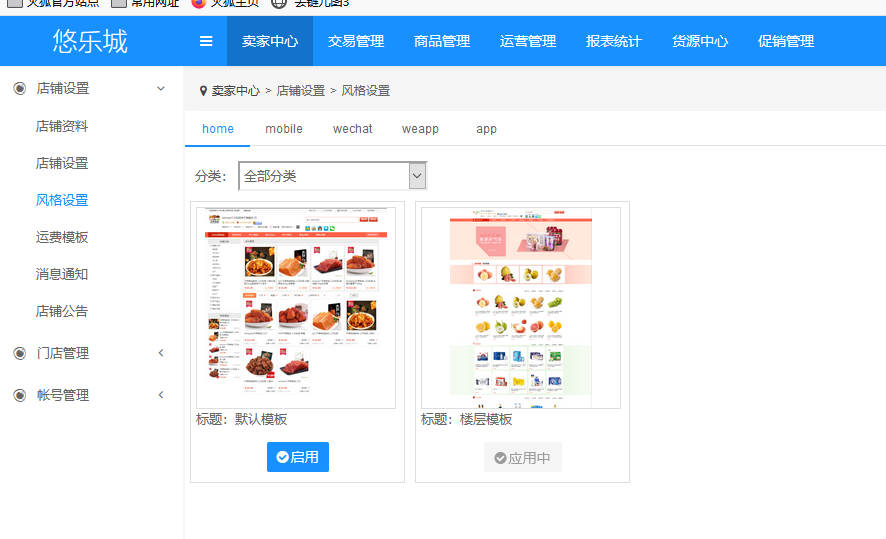The image size is (886, 539).
Task: Open 交易管理 in top navigation
Action: (356, 41)
